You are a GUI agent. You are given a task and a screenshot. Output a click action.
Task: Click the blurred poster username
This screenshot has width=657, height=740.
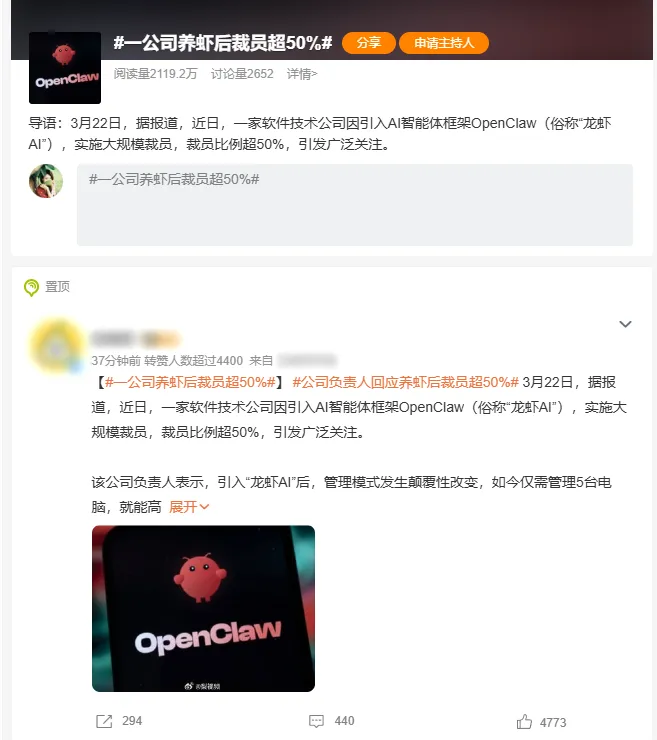[136, 339]
